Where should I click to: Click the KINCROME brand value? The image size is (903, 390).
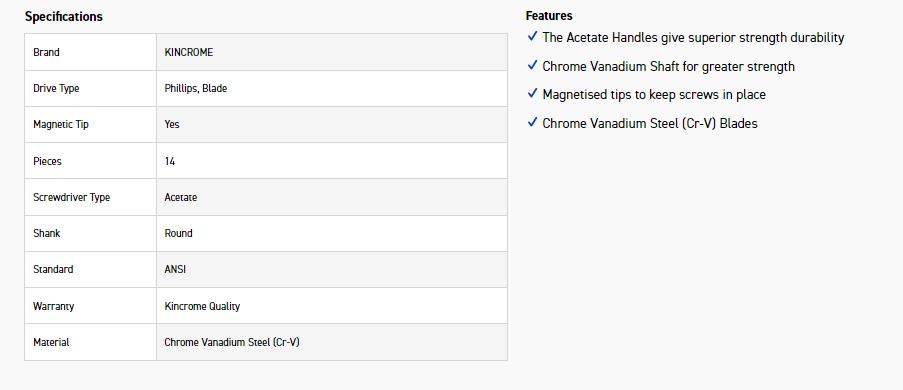(188, 52)
